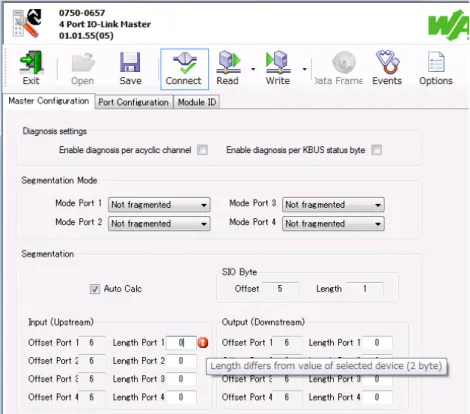470x414 pixels.
Task: Click the Input Length Port 2 field
Action: tap(181, 361)
